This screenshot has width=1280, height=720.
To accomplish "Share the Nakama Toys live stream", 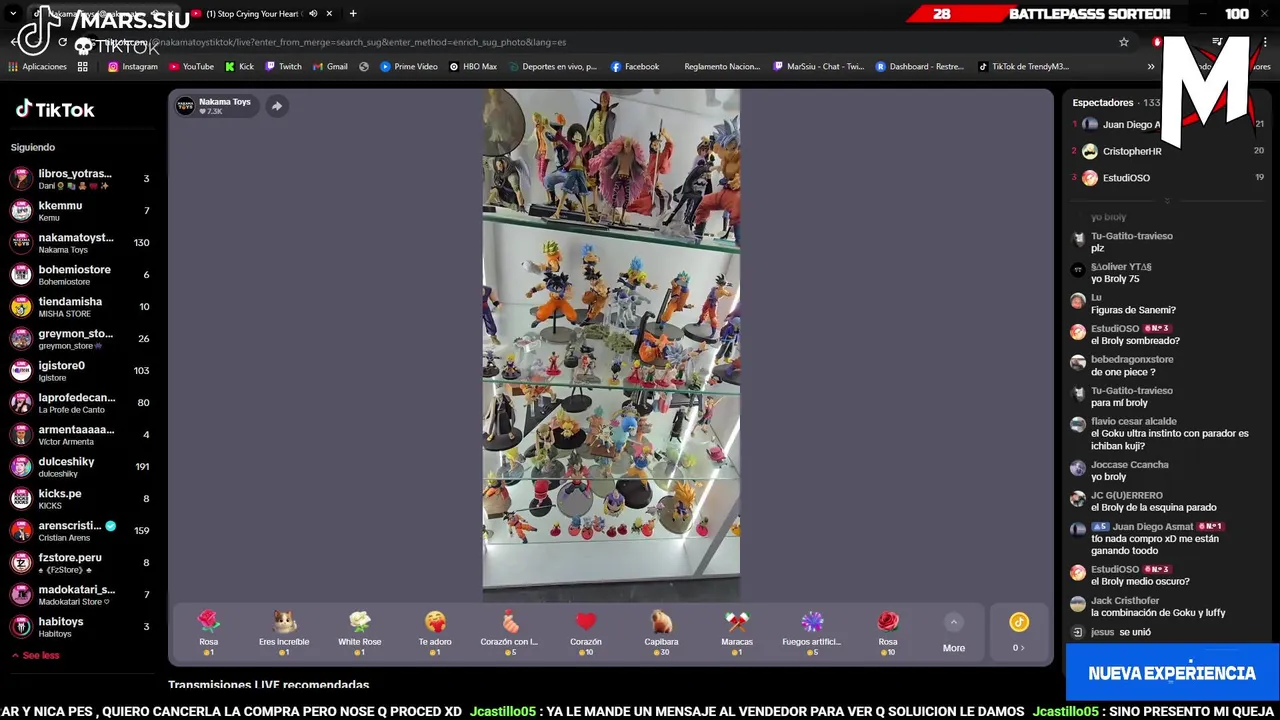I will click(277, 106).
